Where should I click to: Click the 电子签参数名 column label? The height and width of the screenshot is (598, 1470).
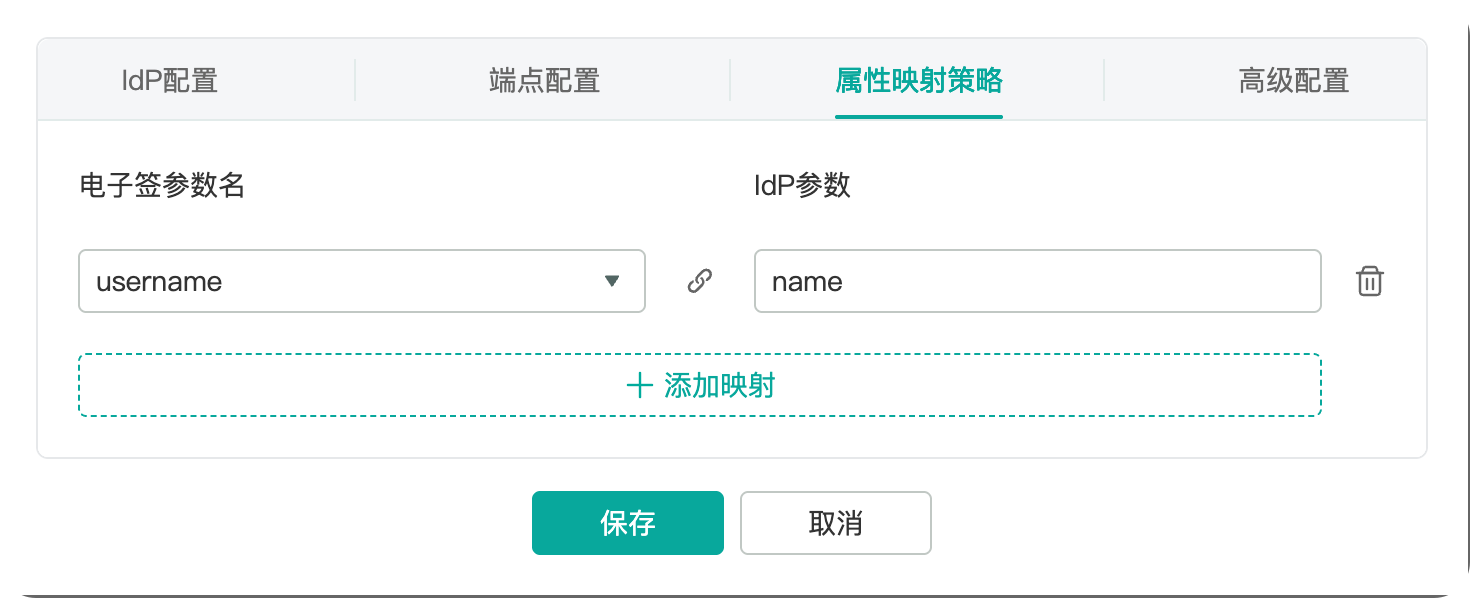tap(162, 185)
